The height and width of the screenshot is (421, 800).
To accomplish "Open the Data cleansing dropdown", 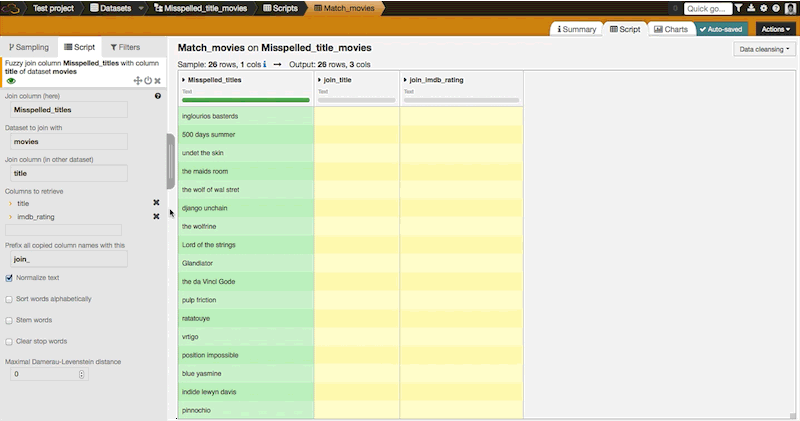I will pyautogui.click(x=764, y=49).
